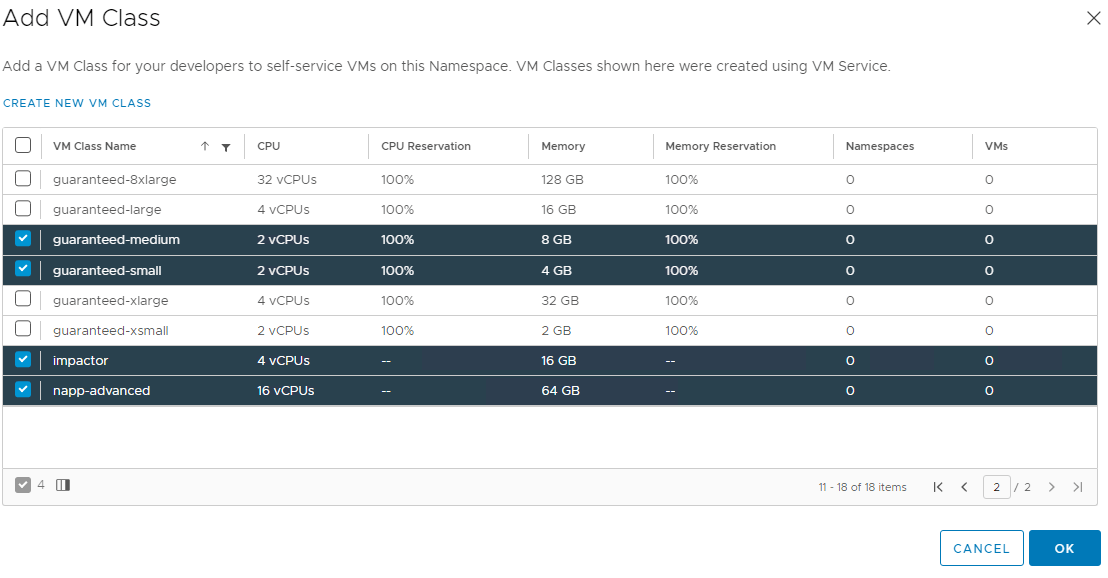The image size is (1108, 578).
Task: Click the OK button
Action: [x=1064, y=548]
